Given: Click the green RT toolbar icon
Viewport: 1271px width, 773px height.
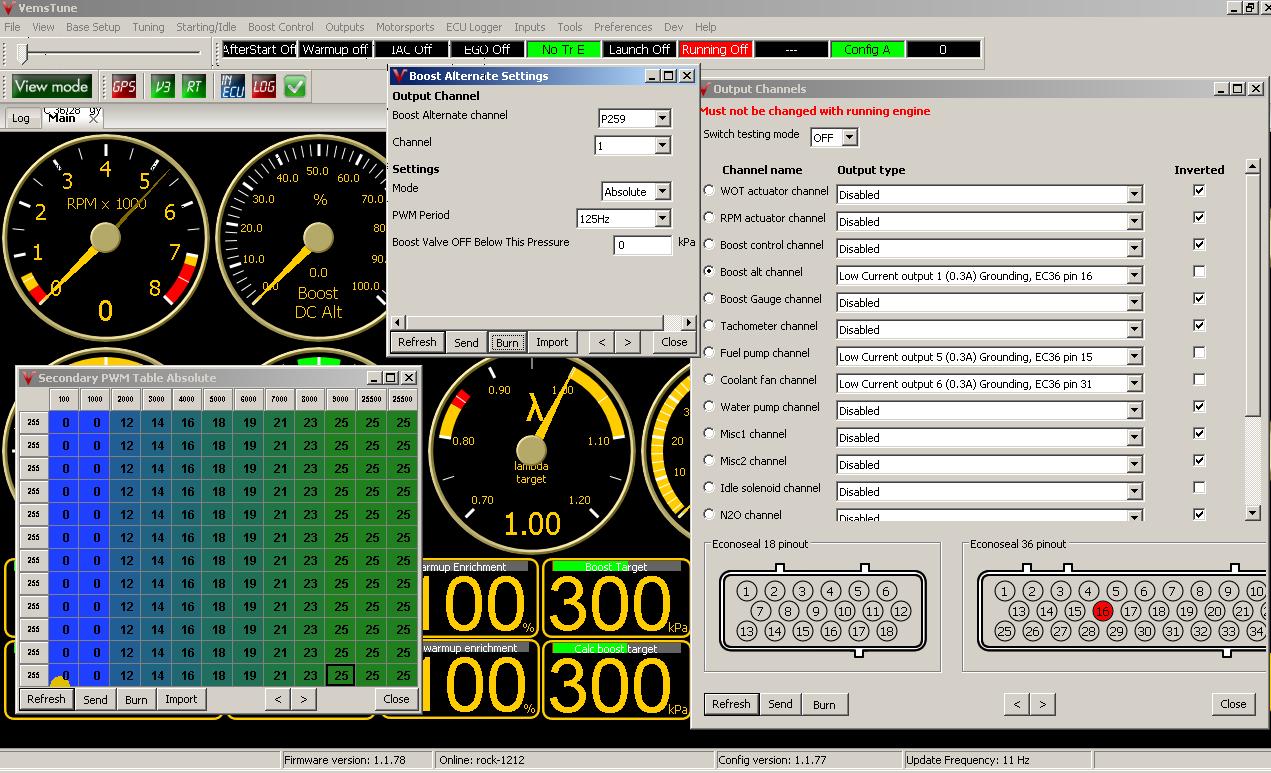Looking at the screenshot, I should tap(194, 87).
